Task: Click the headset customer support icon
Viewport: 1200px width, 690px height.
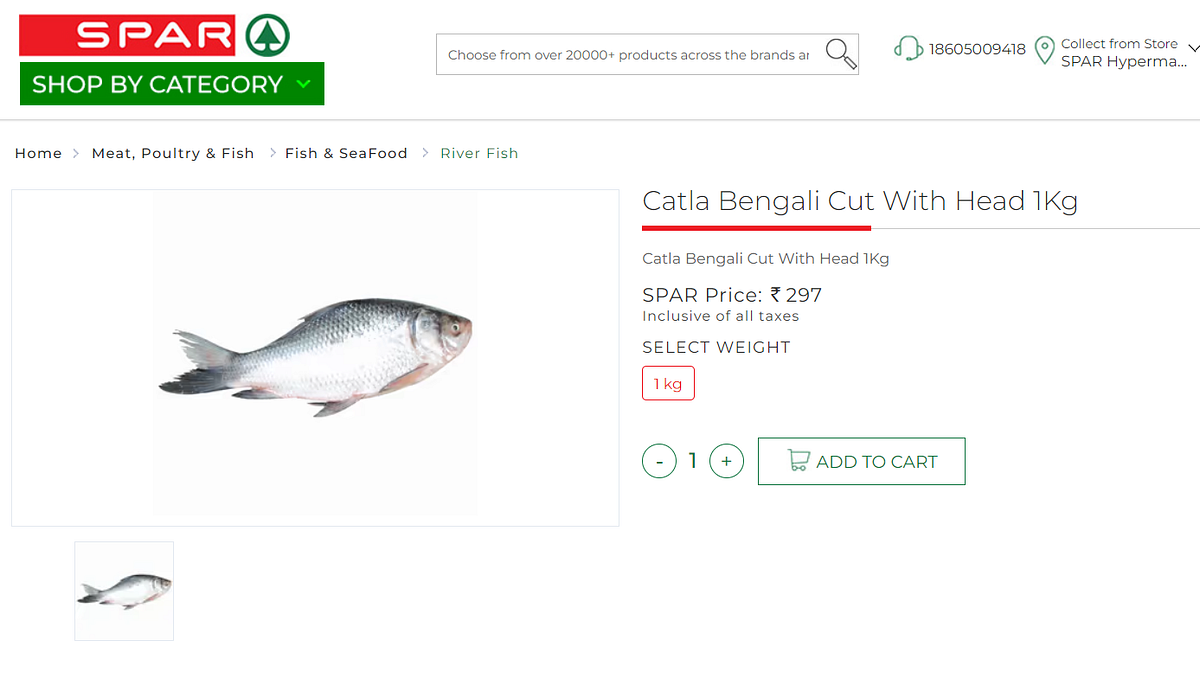Action: [908, 48]
